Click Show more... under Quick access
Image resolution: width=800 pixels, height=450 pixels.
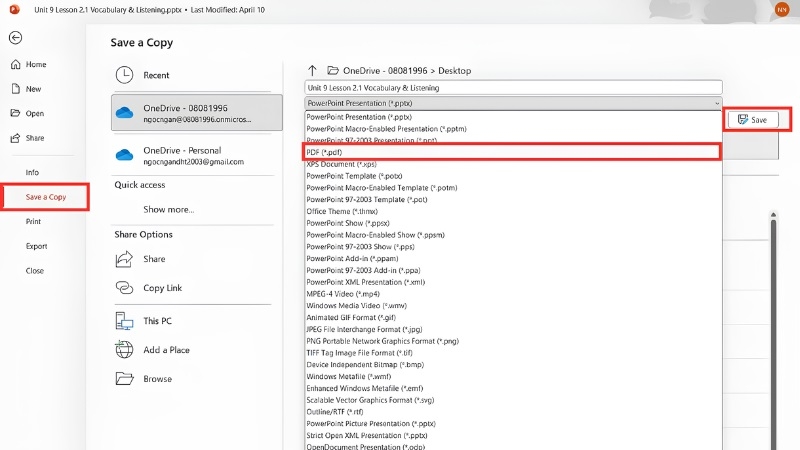point(168,209)
